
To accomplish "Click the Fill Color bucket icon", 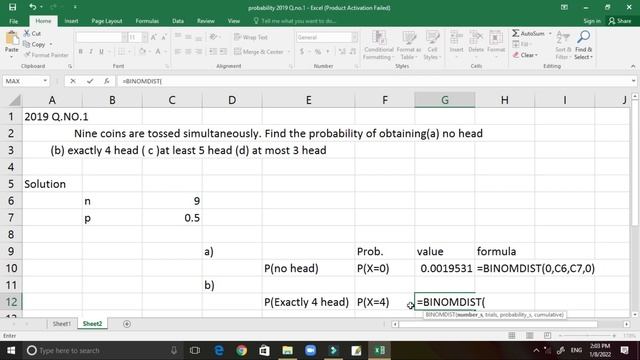I will [x=142, y=51].
